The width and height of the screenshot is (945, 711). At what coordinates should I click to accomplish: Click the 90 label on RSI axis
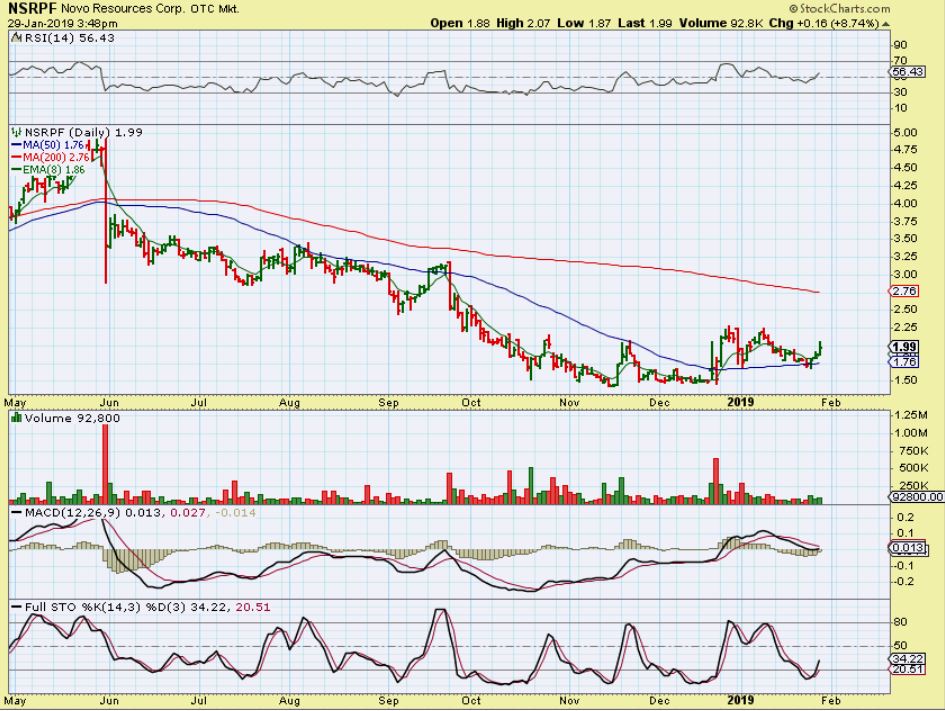coord(900,45)
